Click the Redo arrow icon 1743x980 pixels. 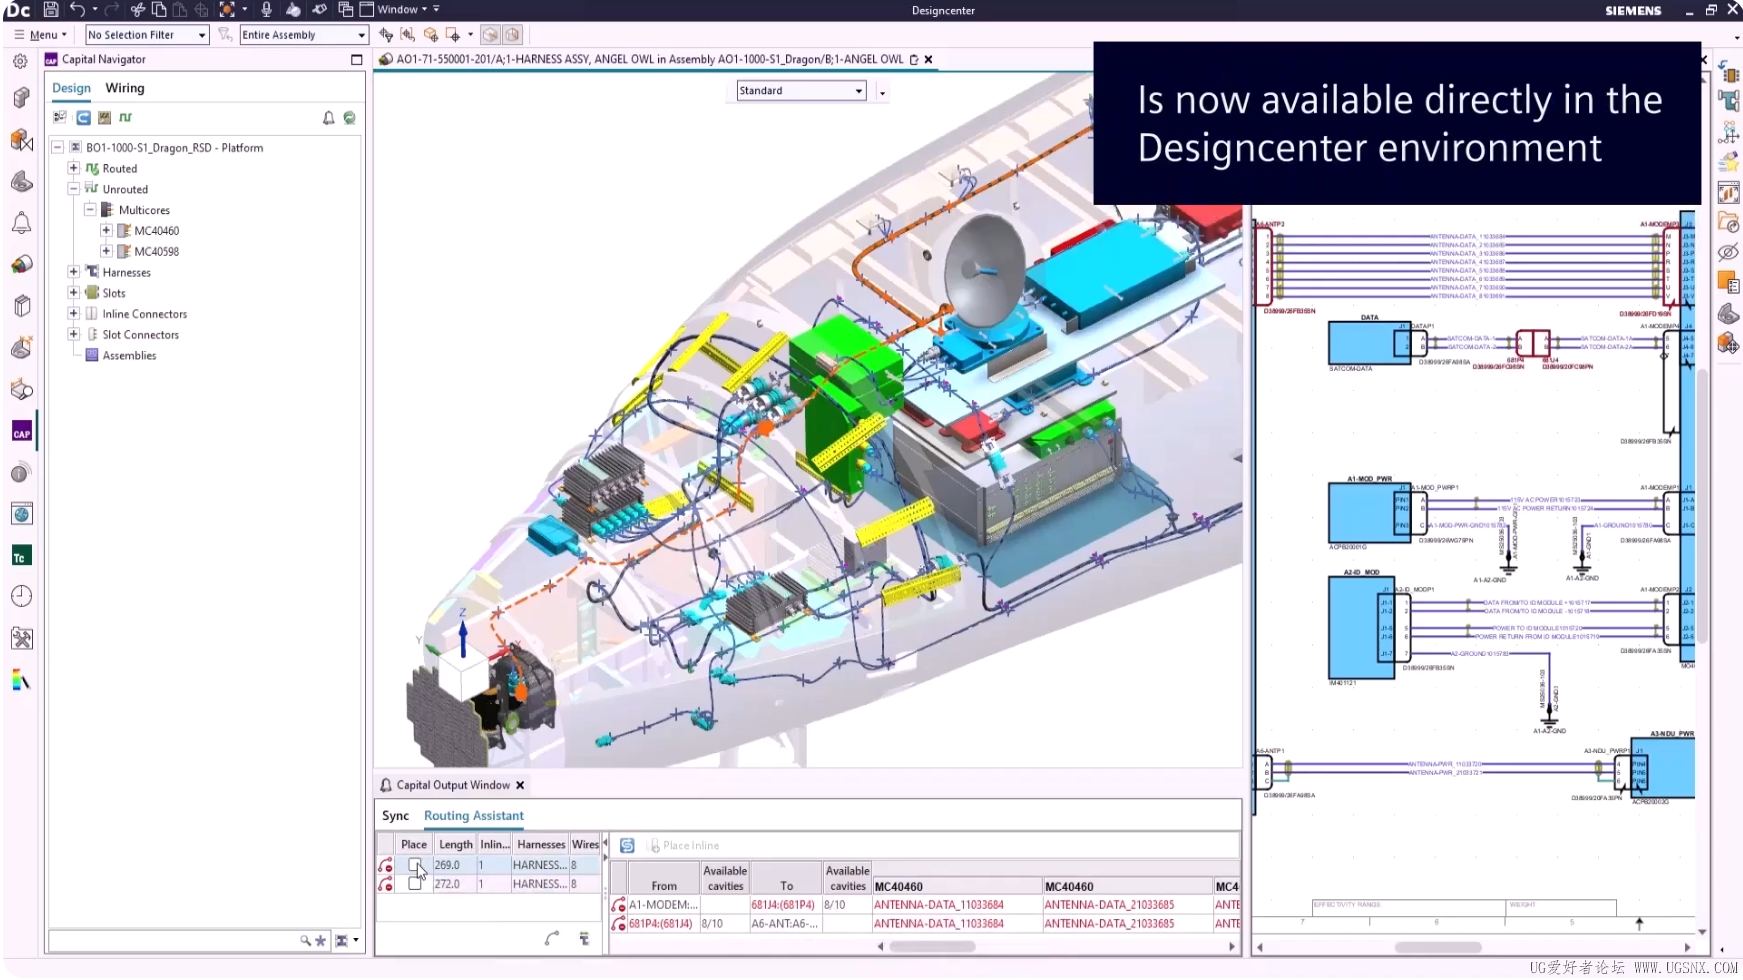point(112,10)
